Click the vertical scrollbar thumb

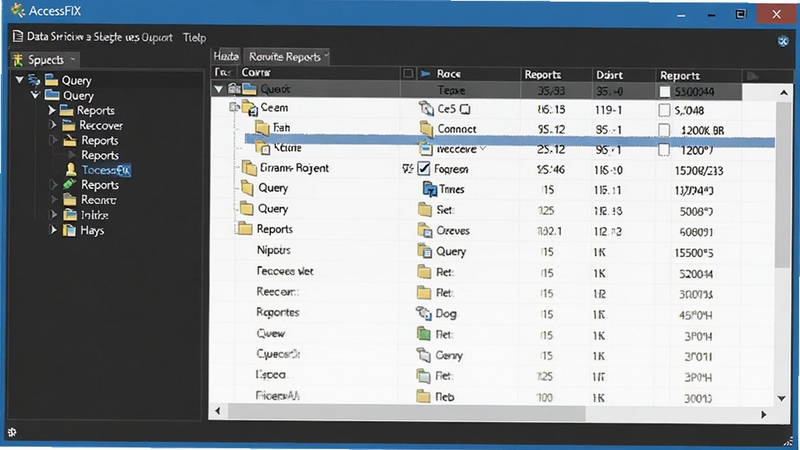click(x=783, y=184)
